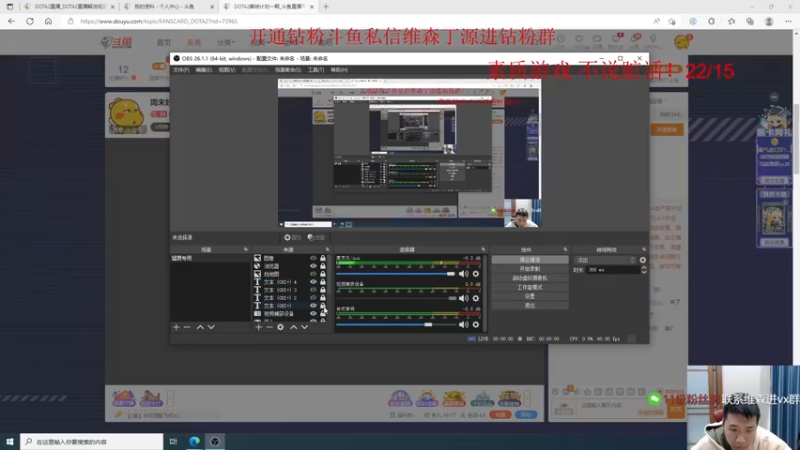Open 工具(T) Tools menu in OBS
800x450 pixels.
[x=316, y=70]
